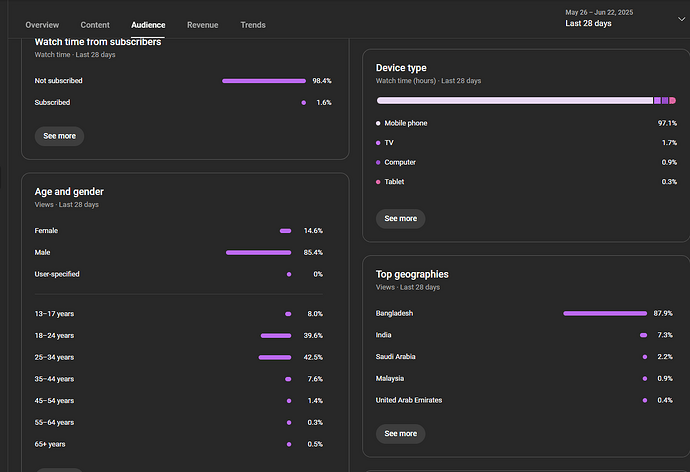The height and width of the screenshot is (472, 690).
Task: Click the 25–34 years bar
Action: [x=275, y=358]
